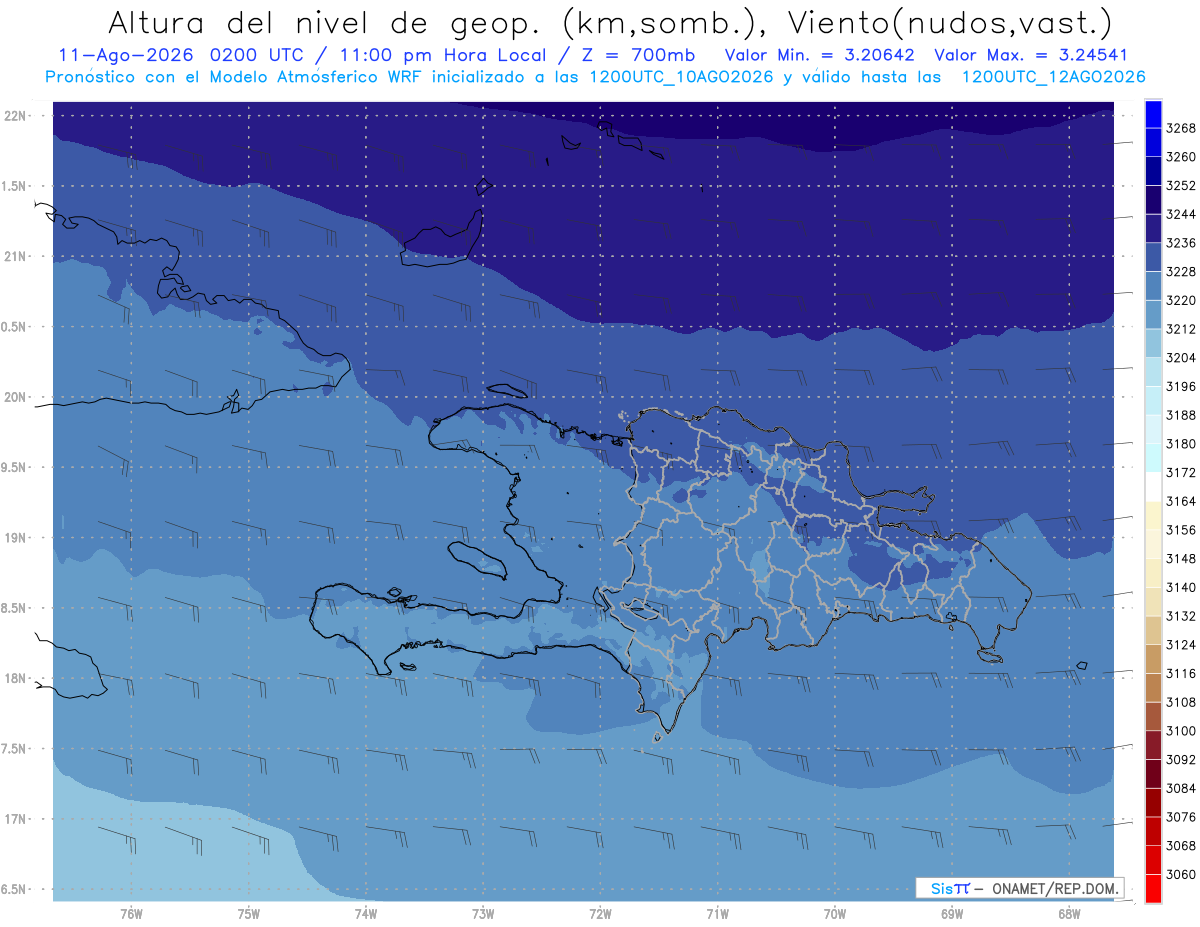
Task: Click the 17N latitude axis label
Action: pos(16,819)
